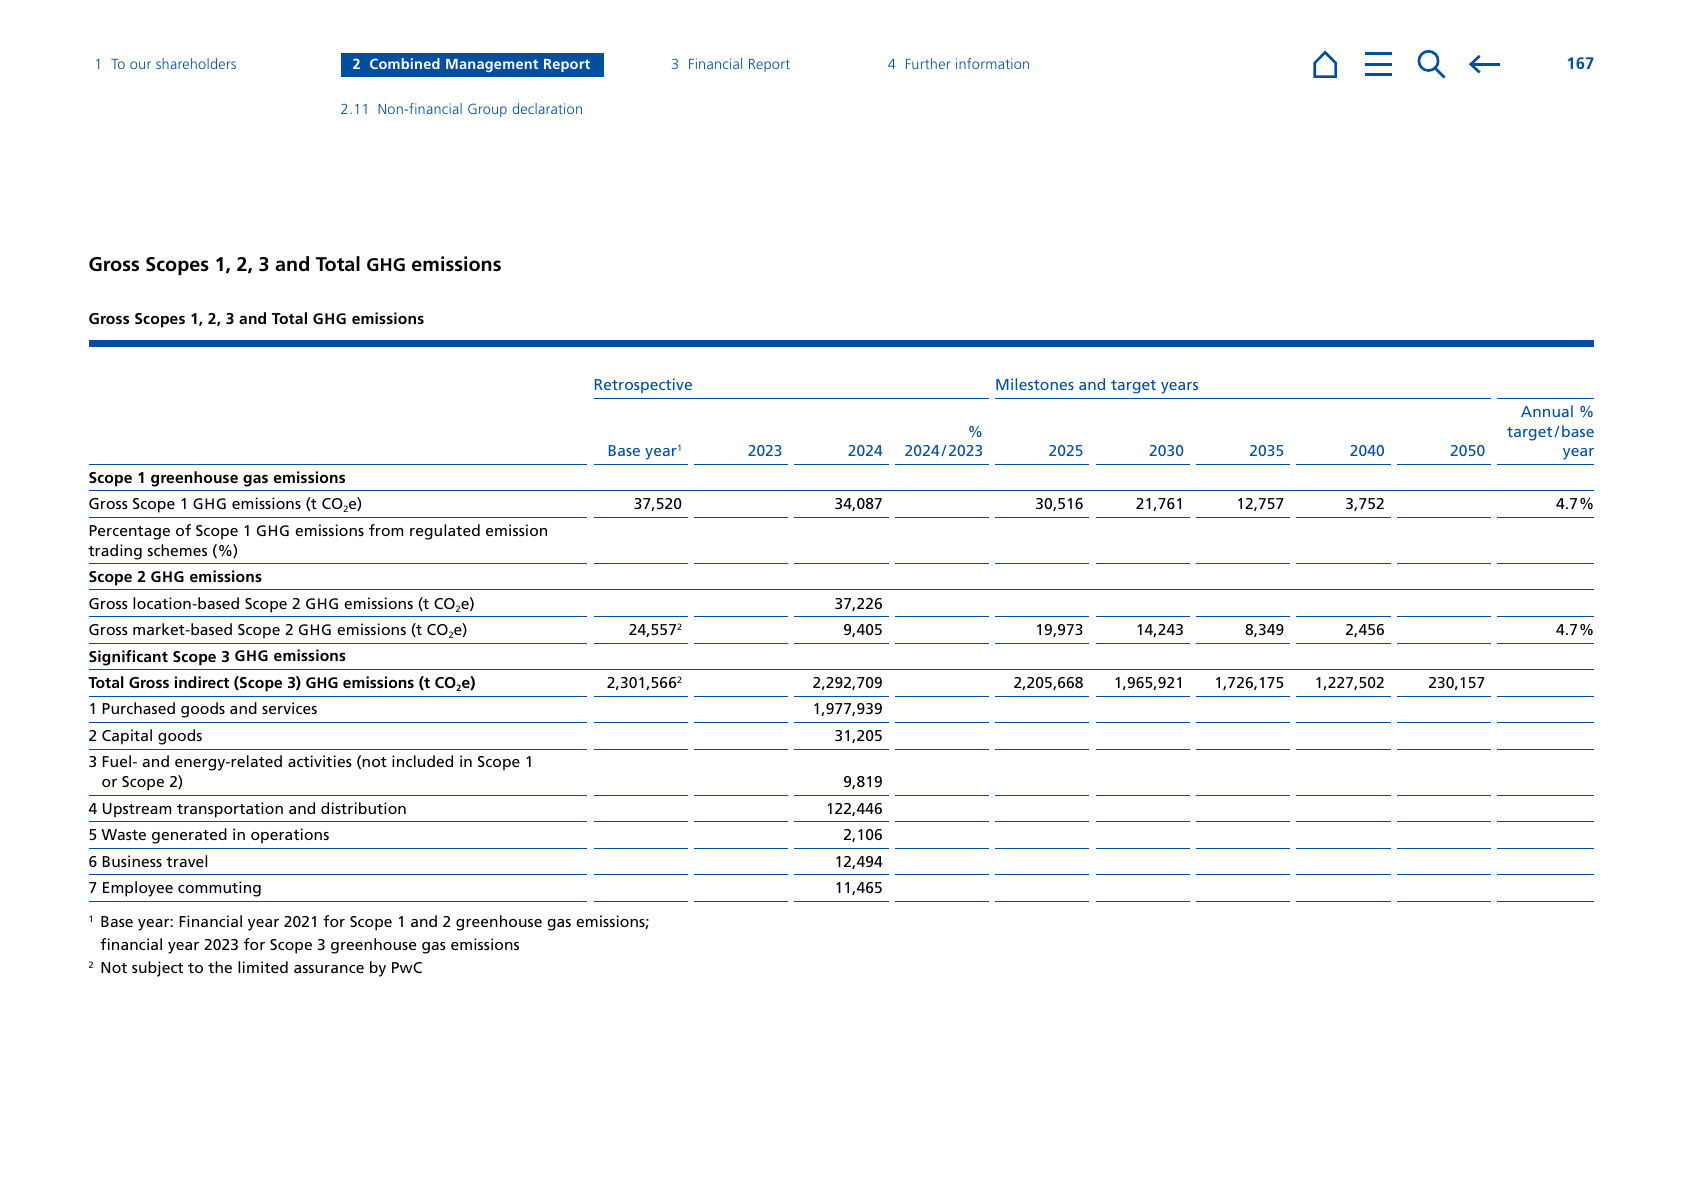
Task: Open the table of contents menu icon
Action: pos(1378,64)
